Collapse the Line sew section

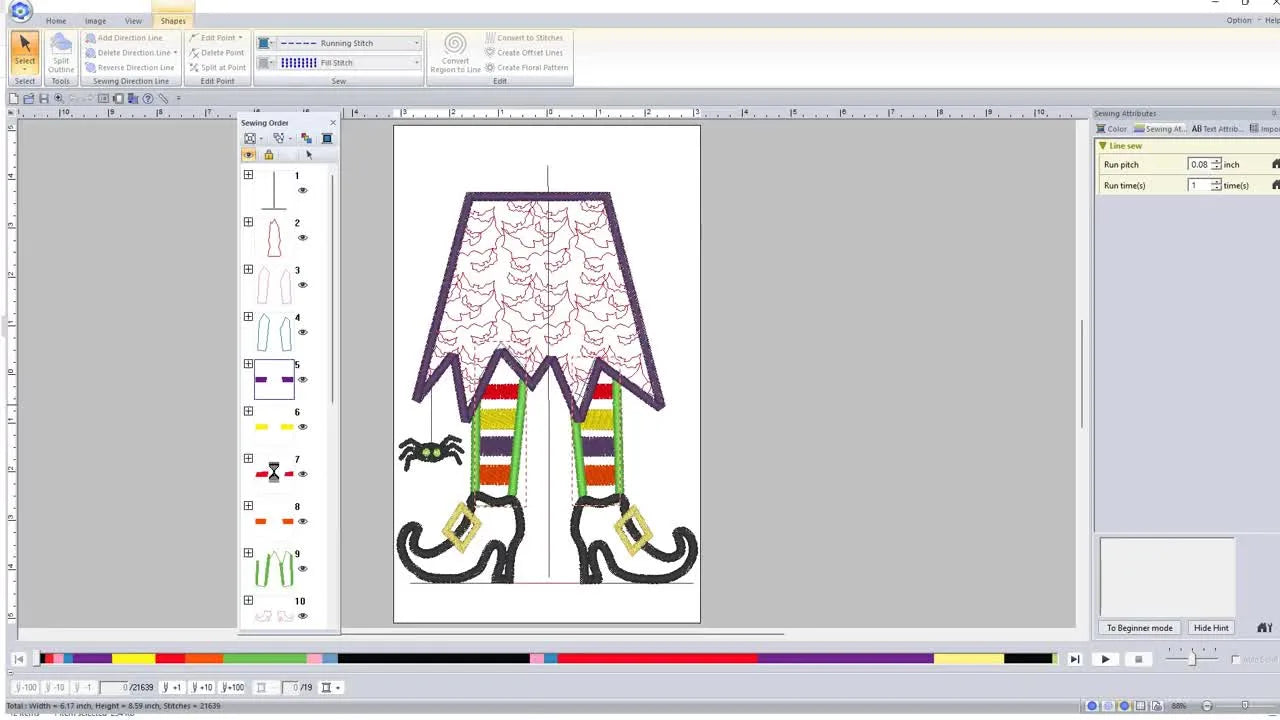[1102, 145]
